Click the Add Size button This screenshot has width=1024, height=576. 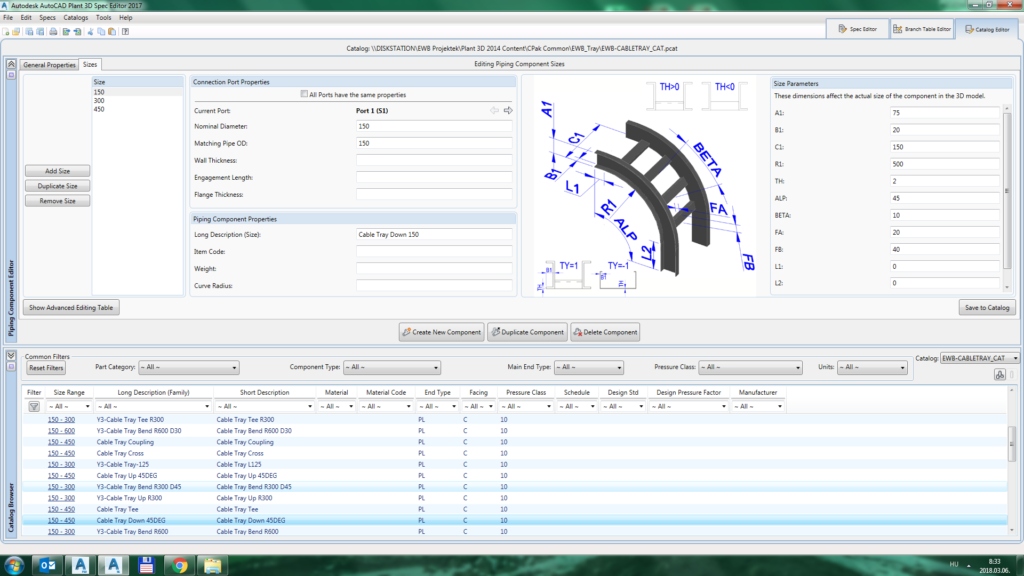pos(57,171)
